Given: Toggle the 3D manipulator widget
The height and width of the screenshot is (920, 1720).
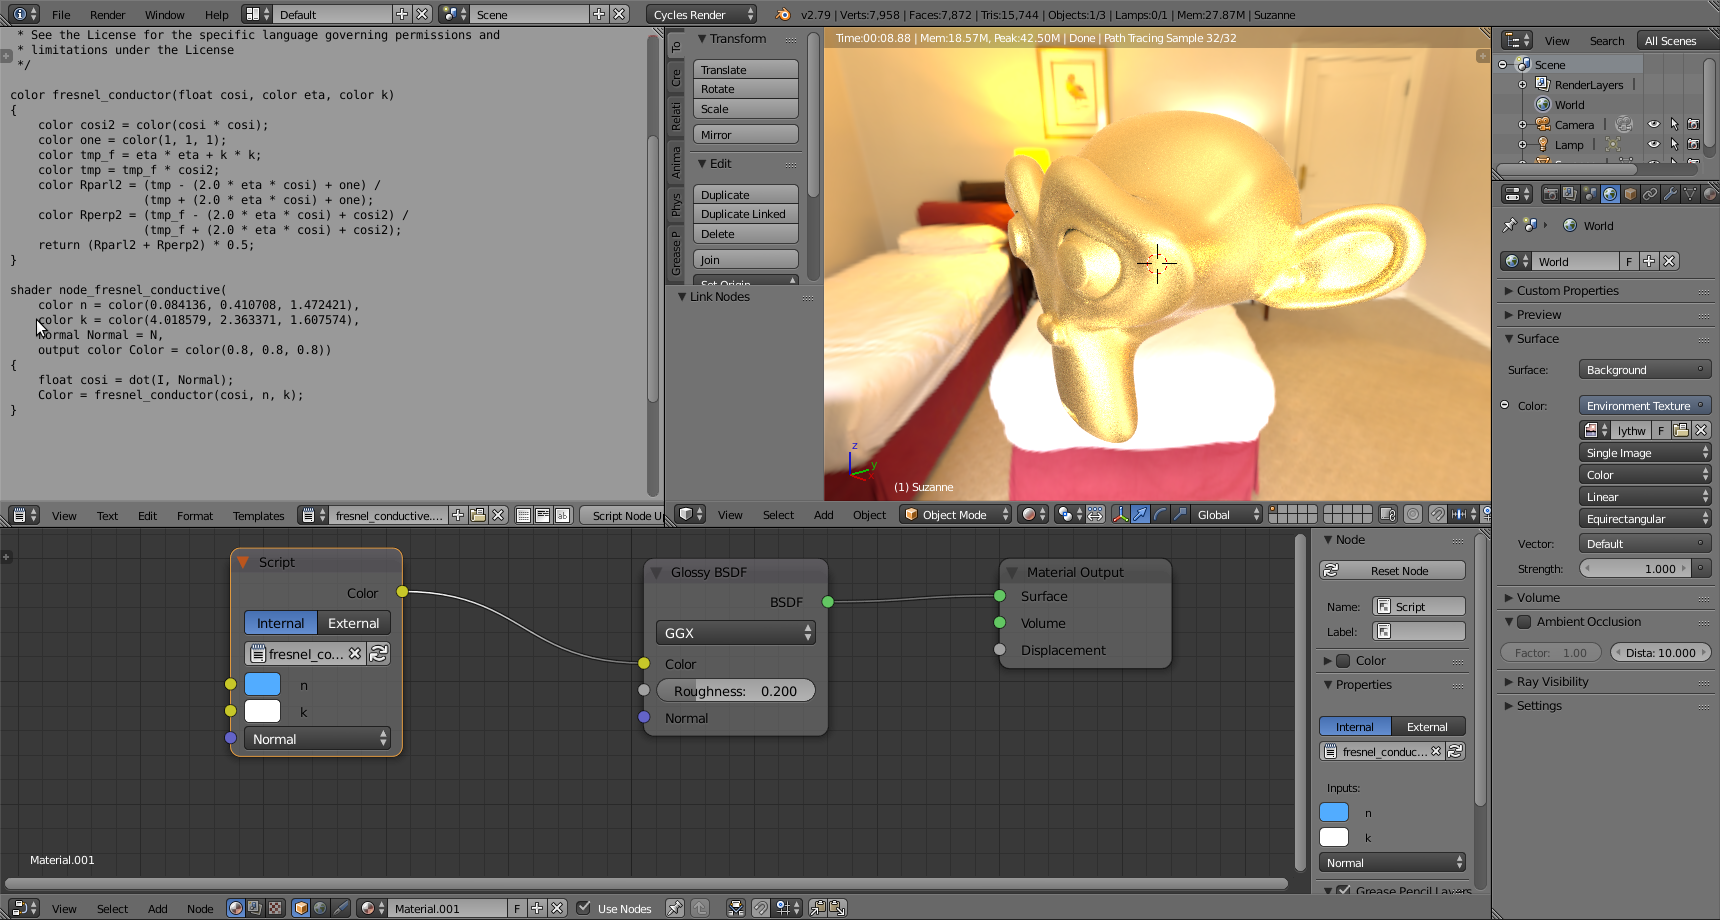Looking at the screenshot, I should 1120,514.
